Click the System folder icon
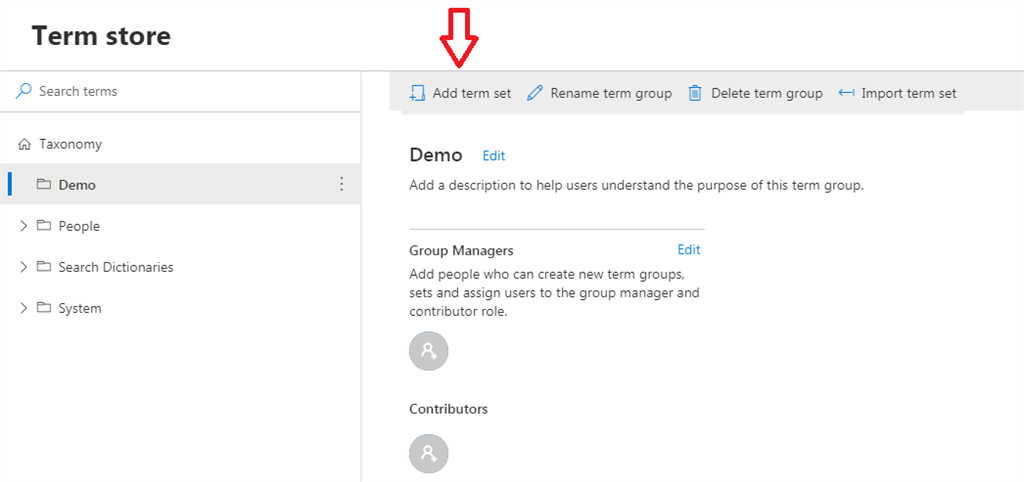 [44, 308]
